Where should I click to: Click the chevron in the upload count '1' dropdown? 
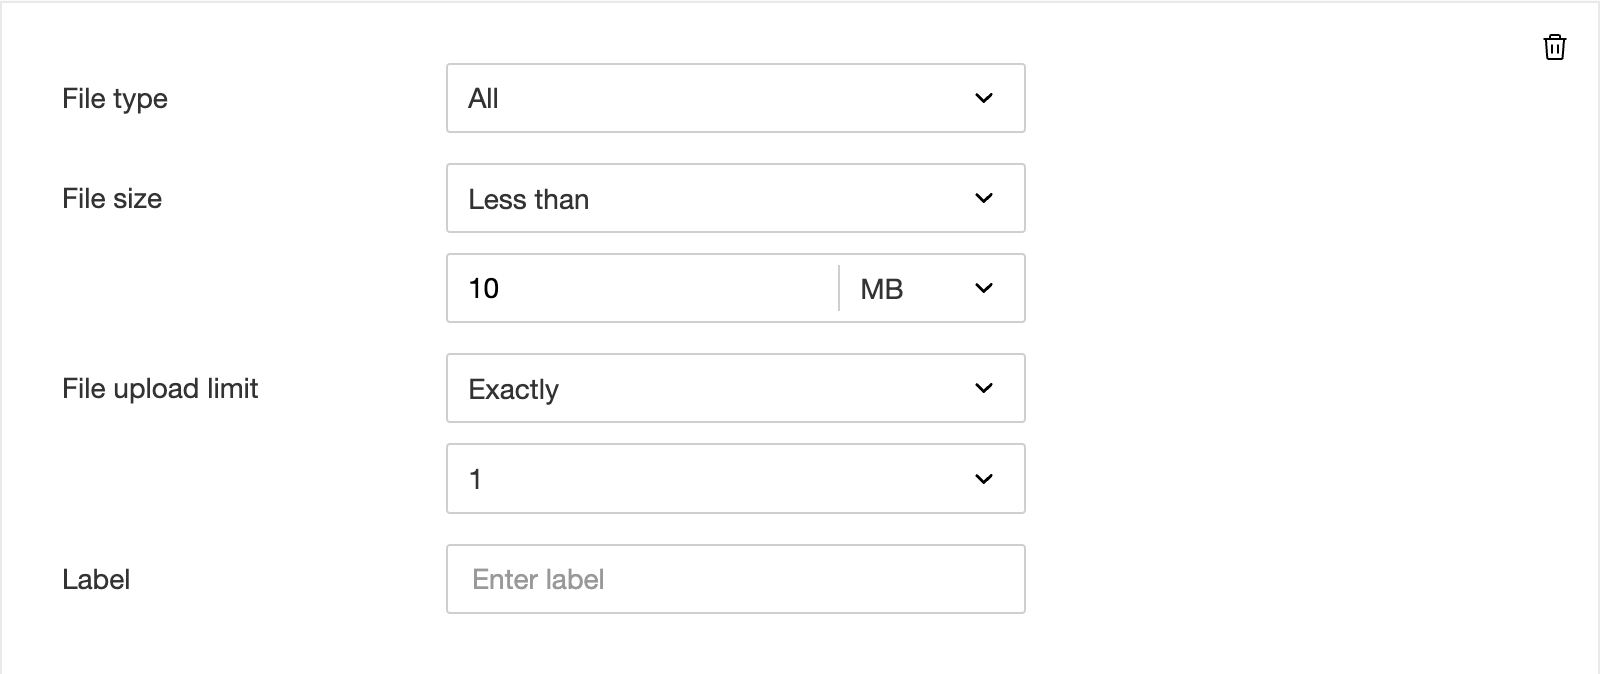[x=984, y=479]
